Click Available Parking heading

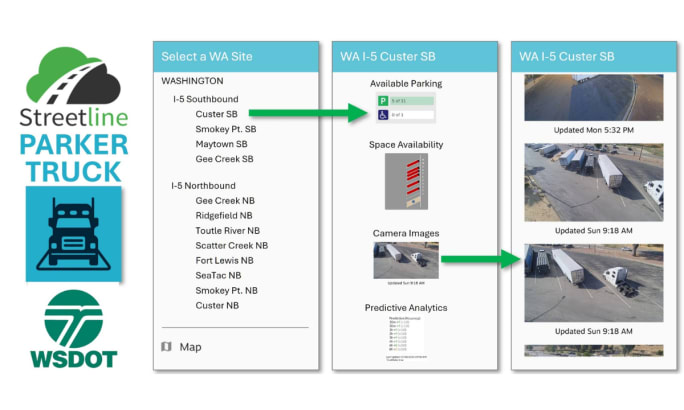coord(406,84)
